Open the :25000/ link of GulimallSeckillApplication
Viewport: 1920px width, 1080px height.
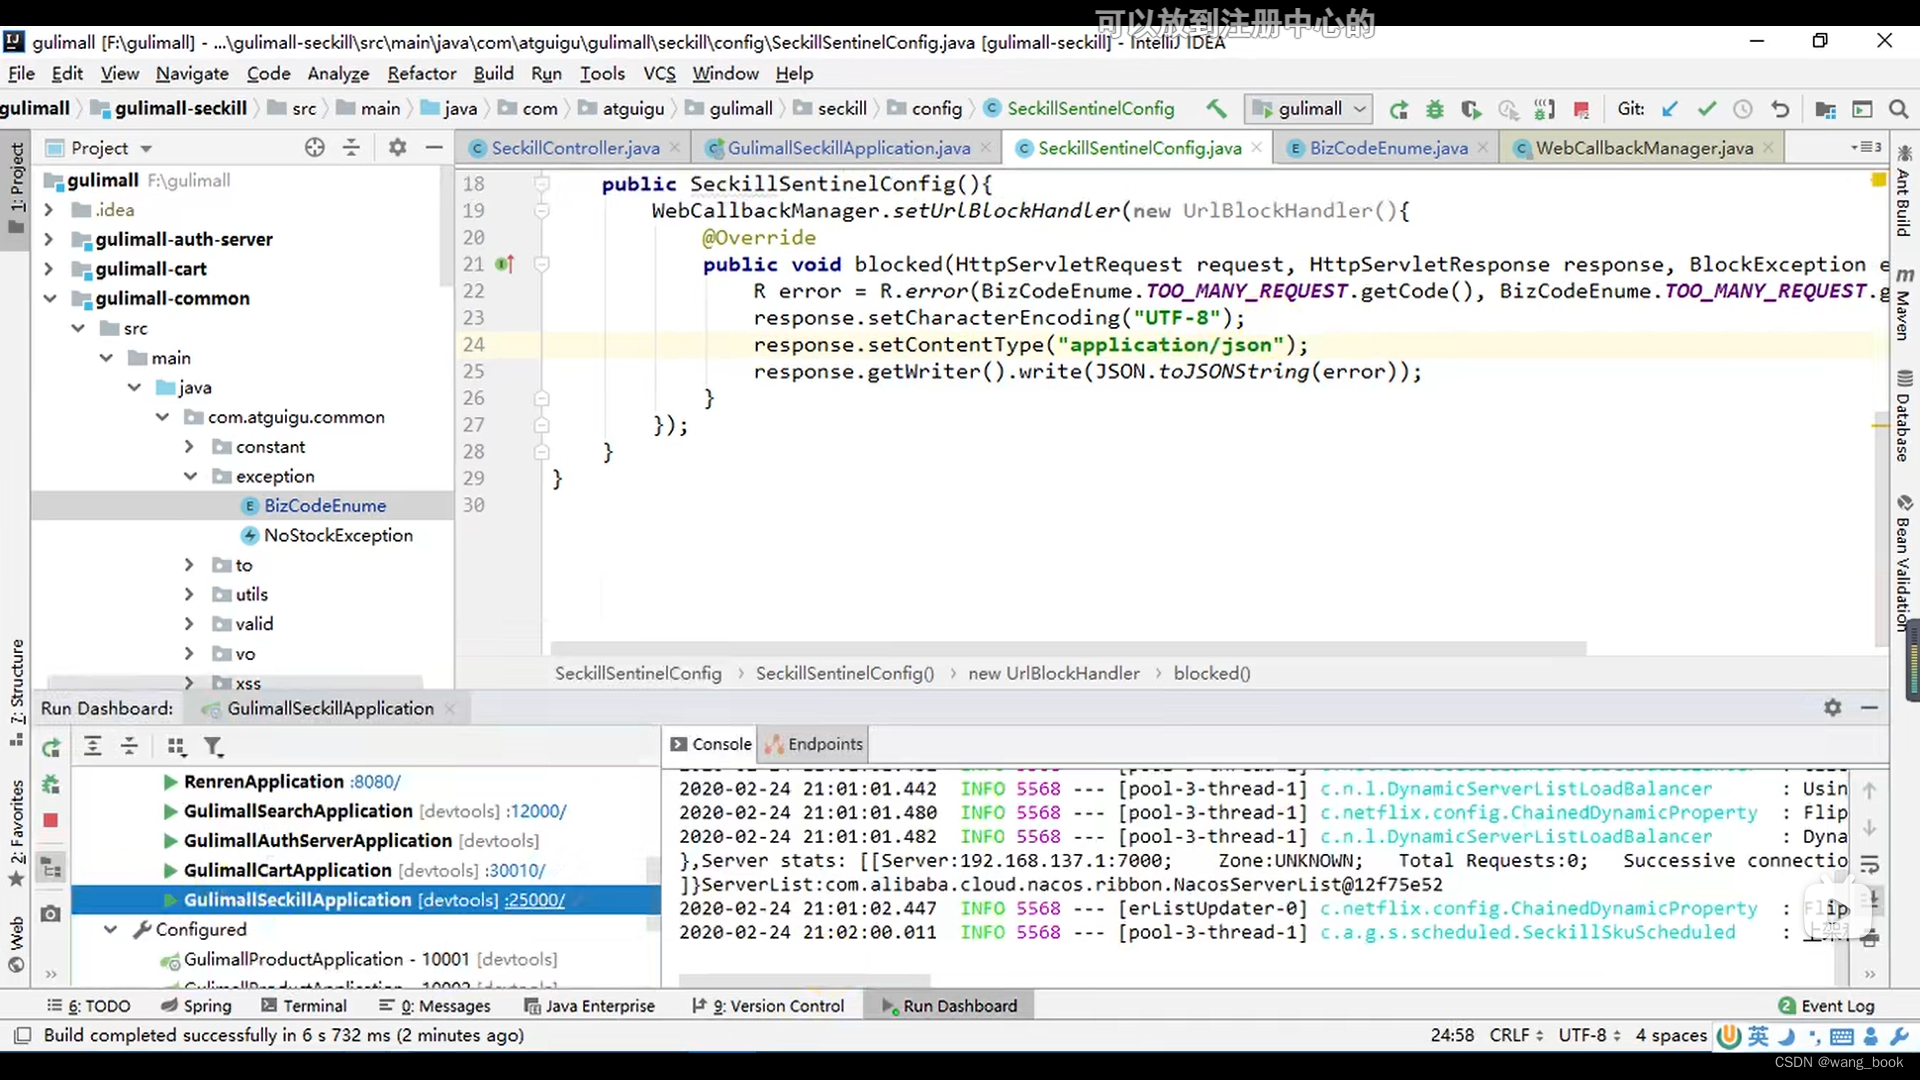point(535,900)
